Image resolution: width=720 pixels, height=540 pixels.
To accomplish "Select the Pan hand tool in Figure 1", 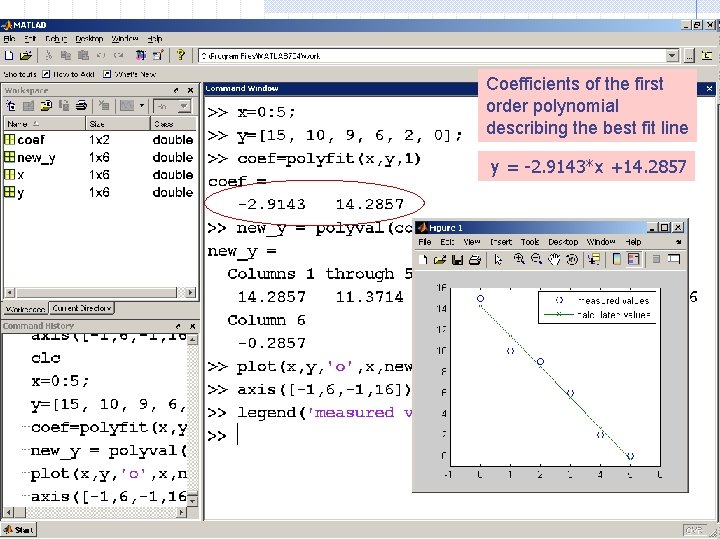I will click(x=554, y=259).
